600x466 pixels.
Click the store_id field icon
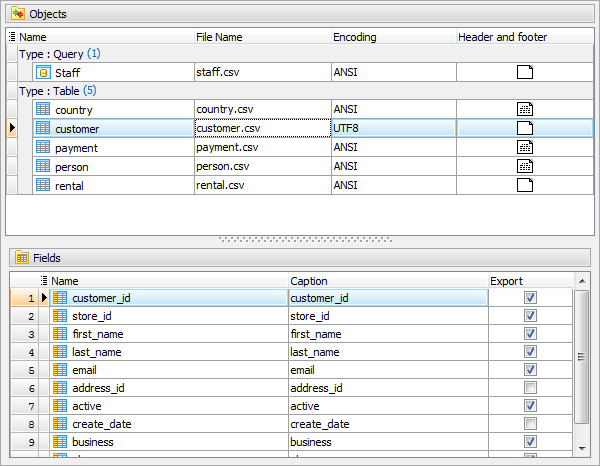click(60, 316)
